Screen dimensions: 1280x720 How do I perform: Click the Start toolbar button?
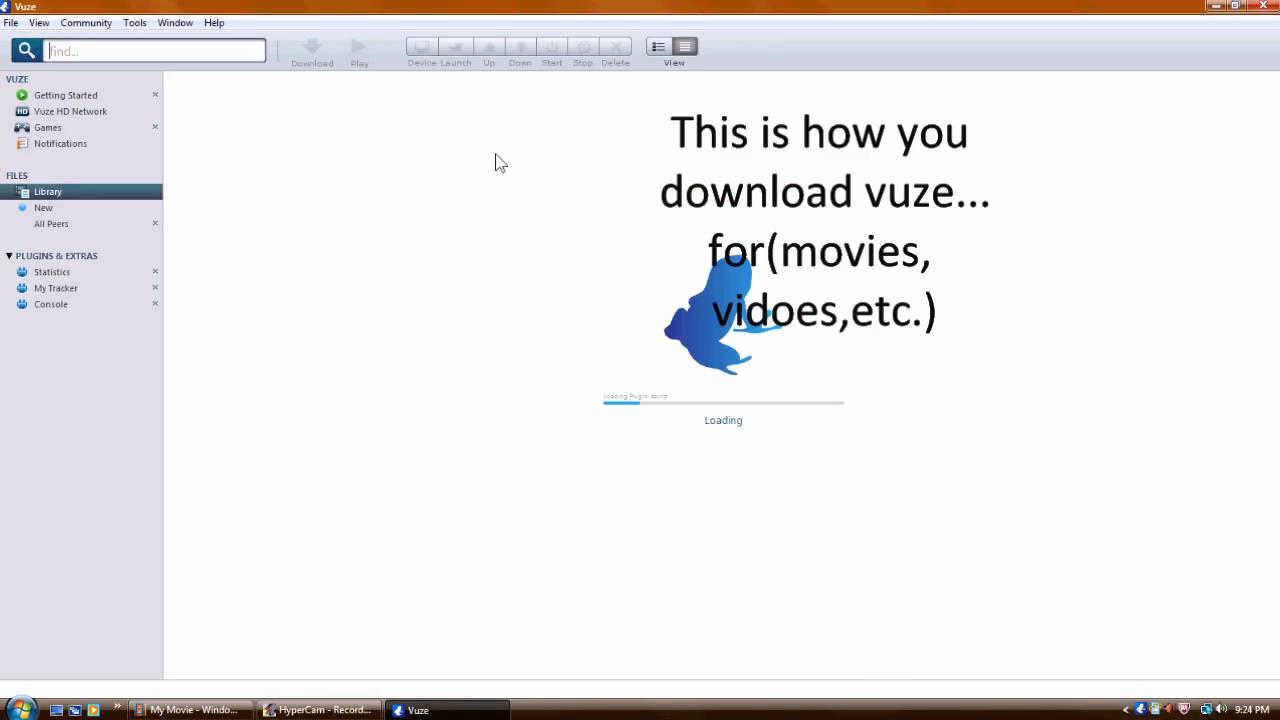(x=552, y=47)
